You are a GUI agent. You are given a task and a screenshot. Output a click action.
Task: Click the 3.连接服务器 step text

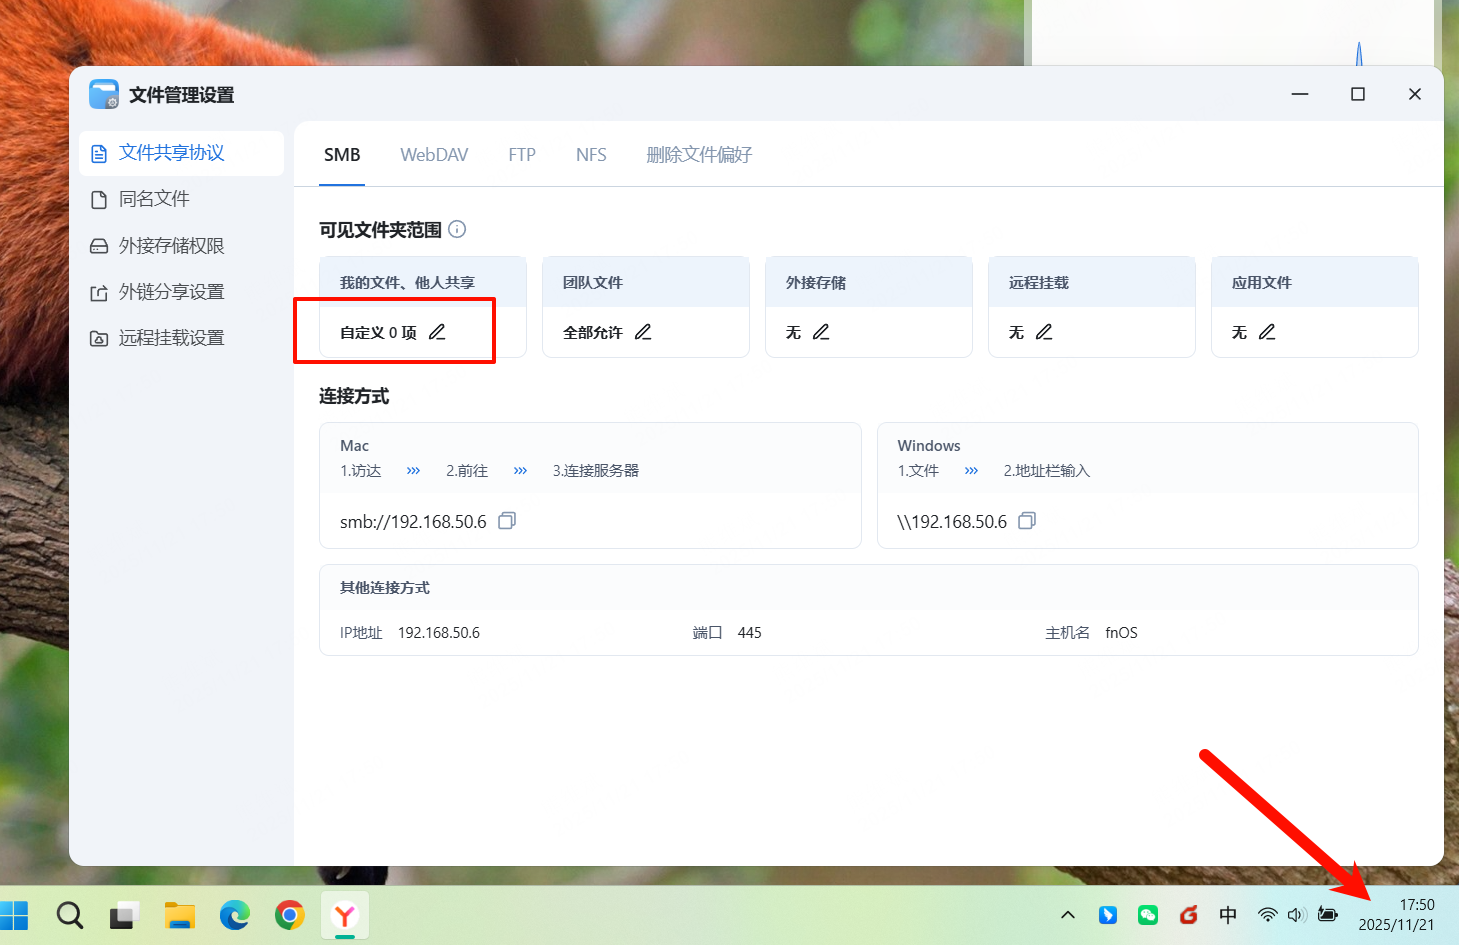point(596,471)
